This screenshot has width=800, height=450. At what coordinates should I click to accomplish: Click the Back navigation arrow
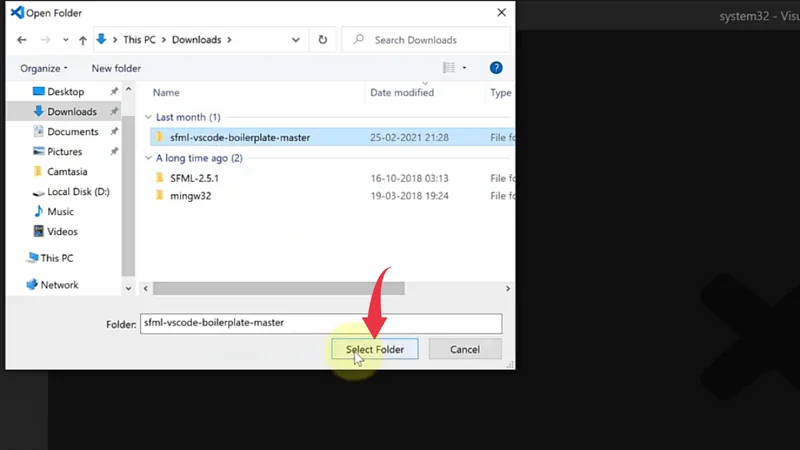[x=22, y=40]
